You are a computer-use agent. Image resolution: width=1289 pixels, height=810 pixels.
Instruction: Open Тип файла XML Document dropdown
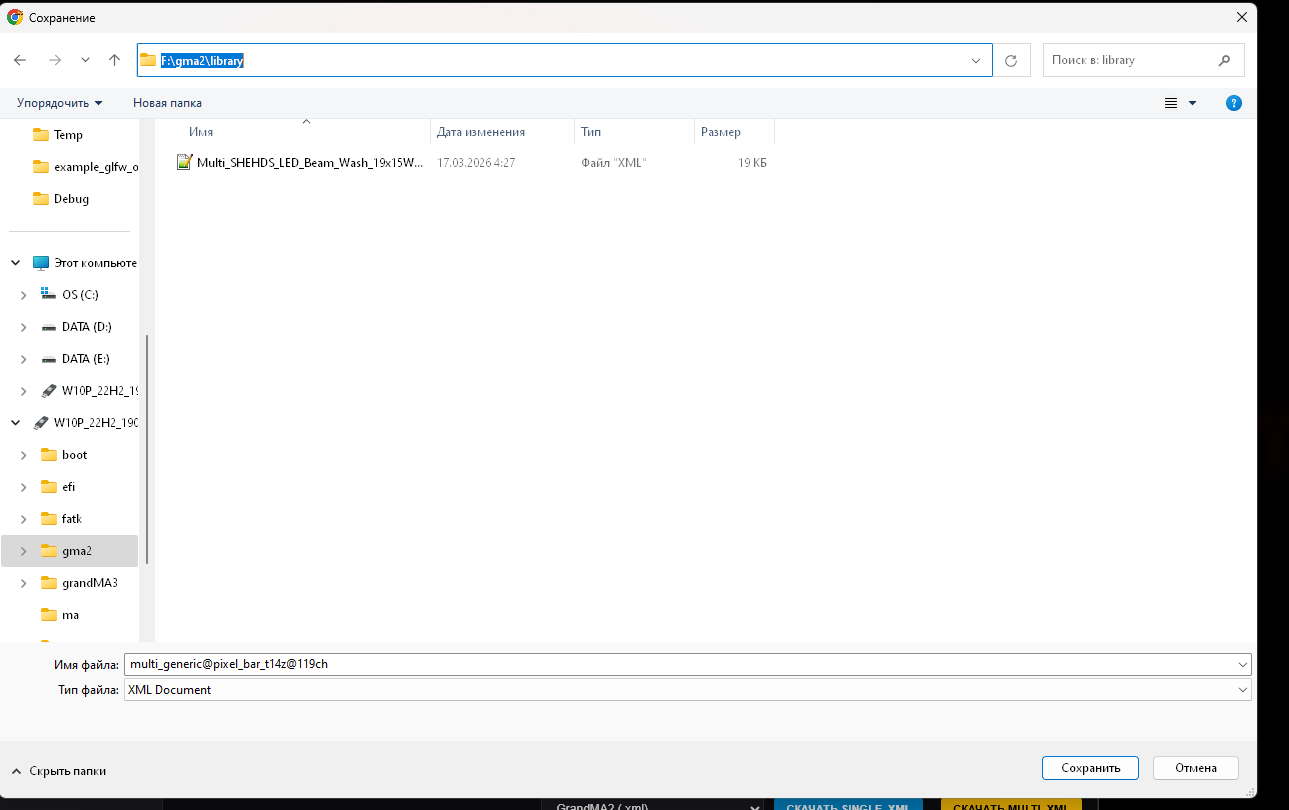688,690
